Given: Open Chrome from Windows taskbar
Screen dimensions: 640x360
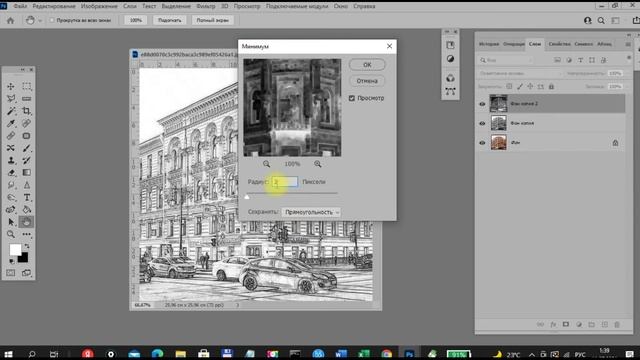Looking at the screenshot, I should click(x=387, y=354).
